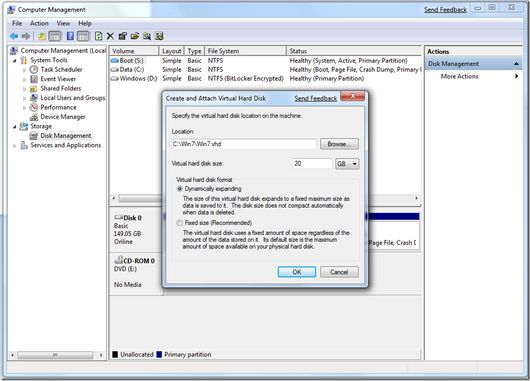Click the File System column header
Screen dimensions: 530x381
tap(245, 51)
